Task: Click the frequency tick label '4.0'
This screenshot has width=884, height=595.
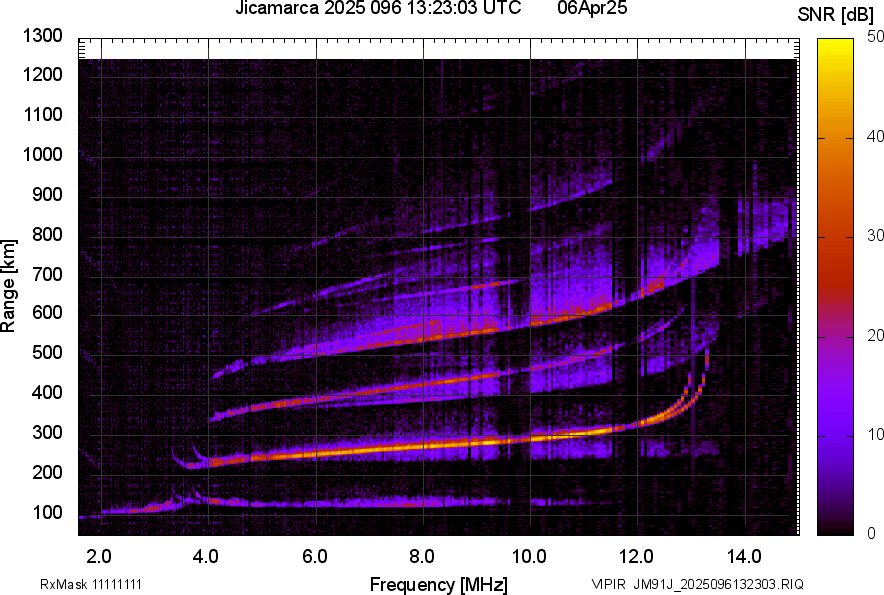Action: click(x=206, y=557)
